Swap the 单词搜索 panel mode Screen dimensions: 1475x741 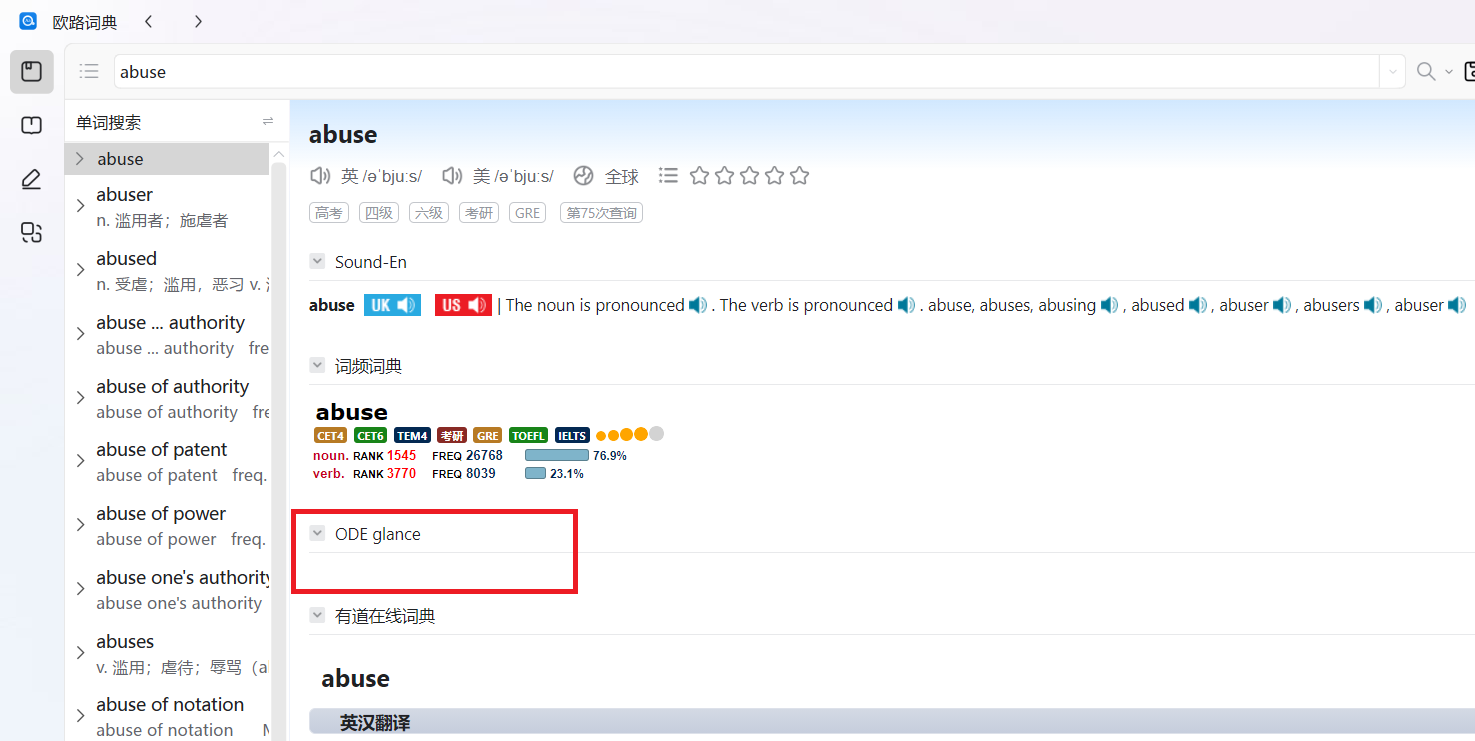click(x=268, y=122)
